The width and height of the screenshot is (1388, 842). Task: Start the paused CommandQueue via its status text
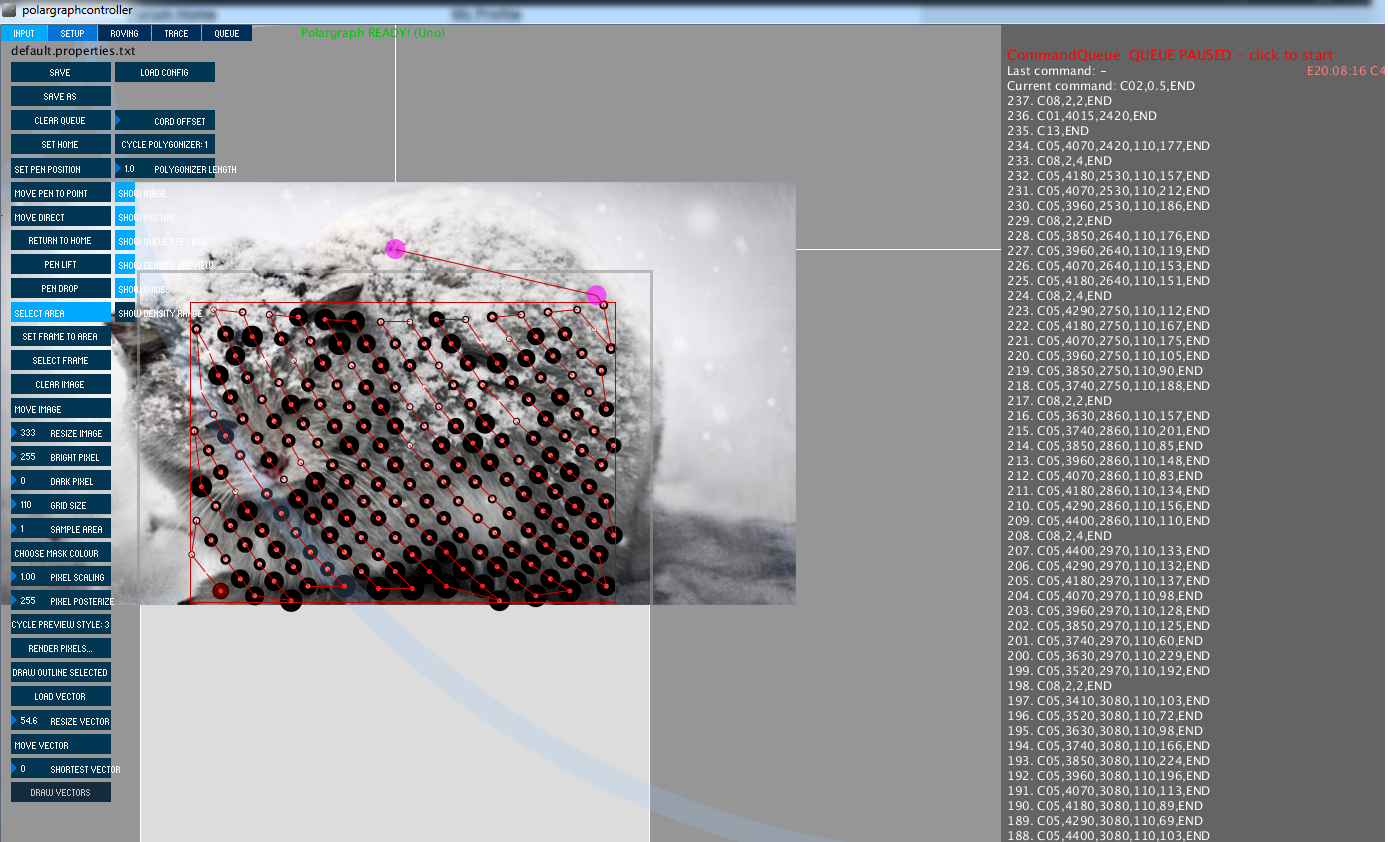[x=1170, y=55]
